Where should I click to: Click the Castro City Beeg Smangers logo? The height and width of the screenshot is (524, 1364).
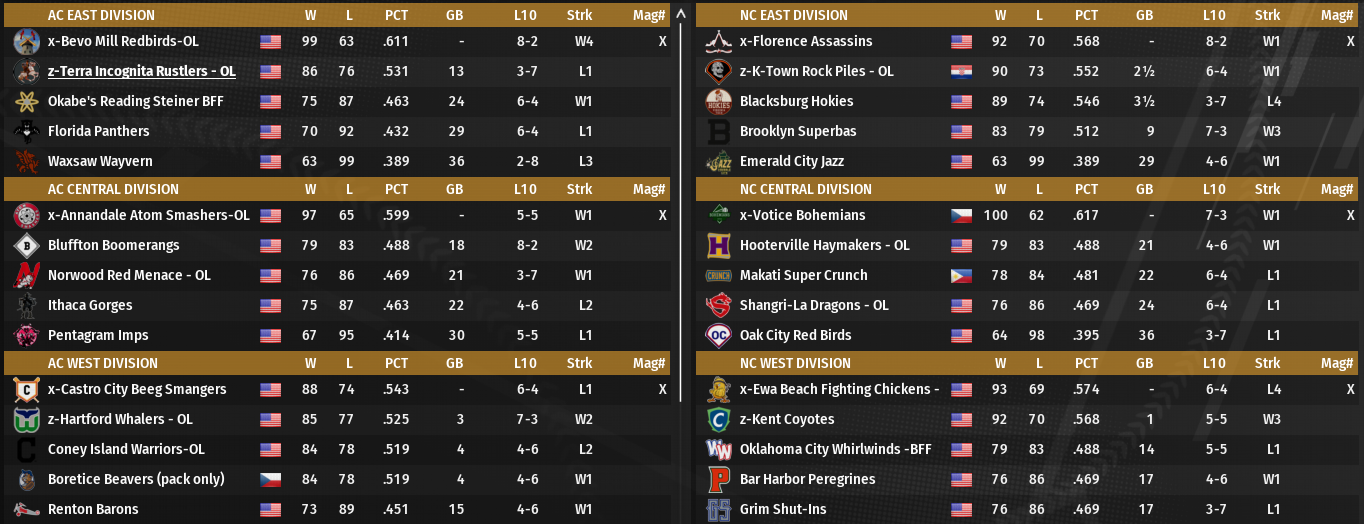point(27,390)
